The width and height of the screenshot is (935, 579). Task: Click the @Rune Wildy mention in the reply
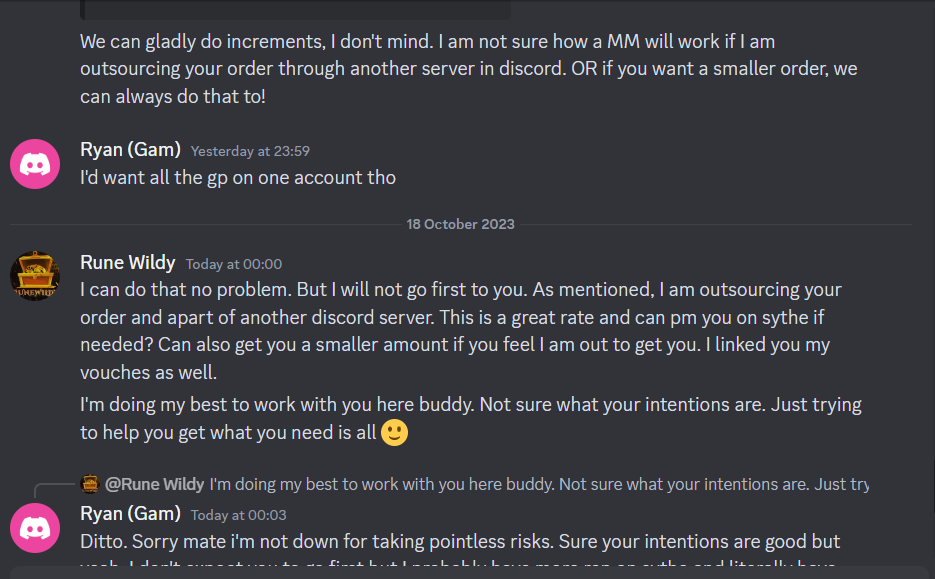(154, 485)
